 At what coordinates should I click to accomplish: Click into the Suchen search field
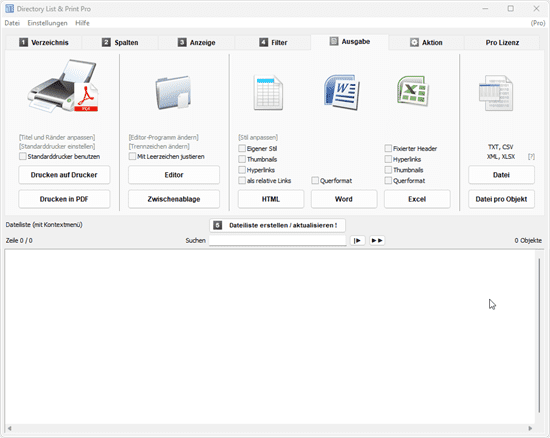click(277, 241)
